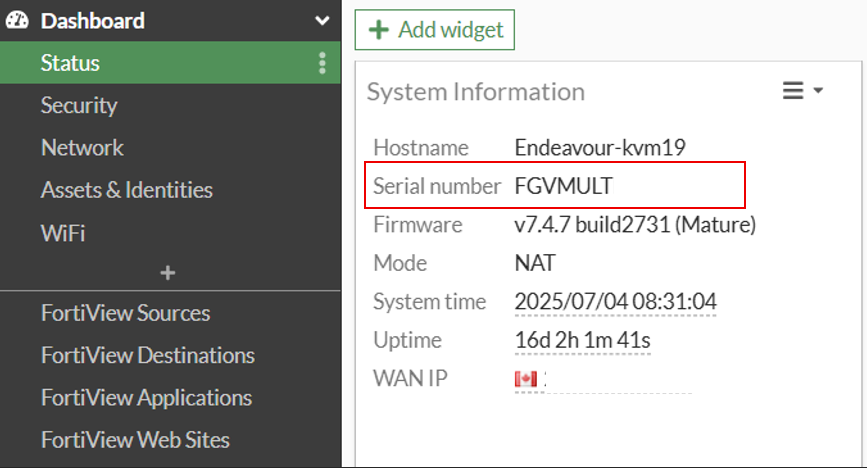Open FortiView Sources

pyautogui.click(x=125, y=313)
